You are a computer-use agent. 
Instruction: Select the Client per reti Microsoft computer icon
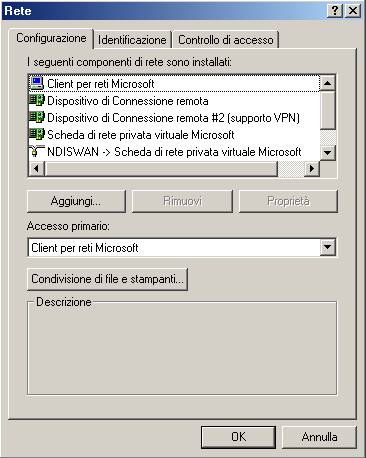[x=37, y=83]
